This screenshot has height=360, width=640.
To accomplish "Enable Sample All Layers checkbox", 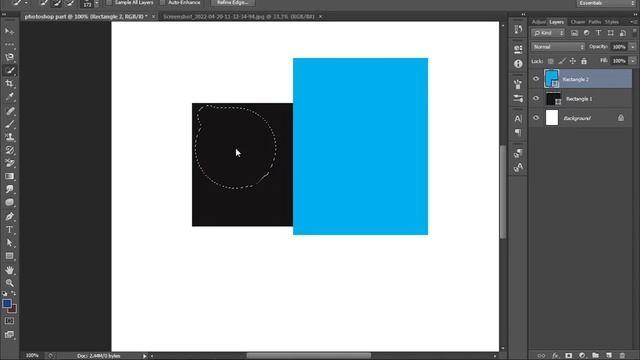I will coord(109,2).
